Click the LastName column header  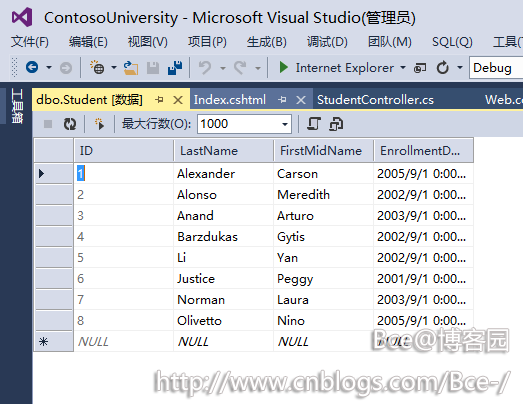(223, 151)
